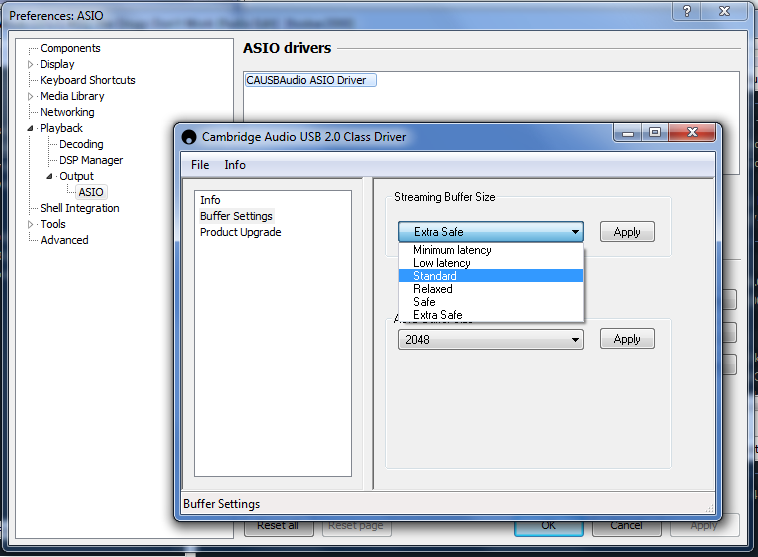Open DSP Manager preferences page
The width and height of the screenshot is (758, 557).
(91, 160)
